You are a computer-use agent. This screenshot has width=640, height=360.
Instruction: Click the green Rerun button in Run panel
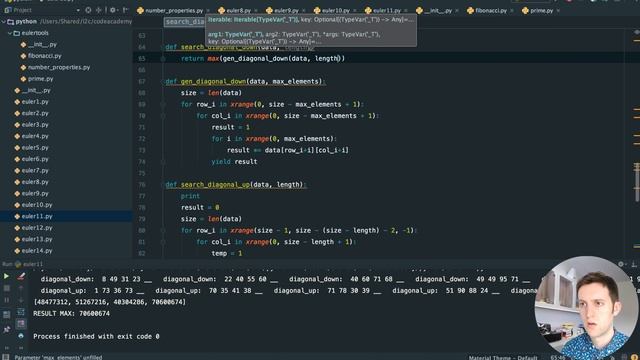pyautogui.click(x=6, y=276)
